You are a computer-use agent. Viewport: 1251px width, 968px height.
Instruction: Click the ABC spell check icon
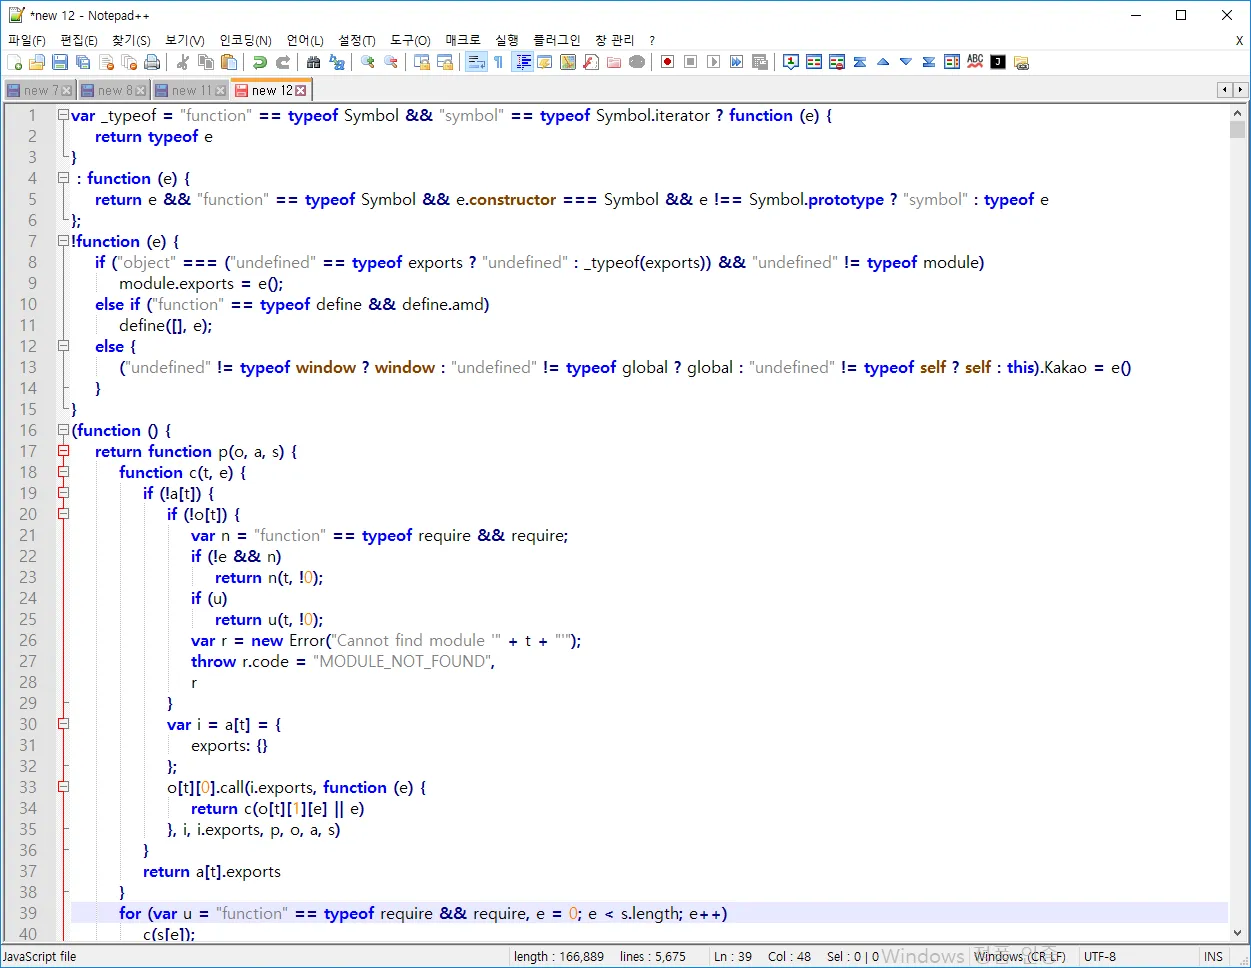(x=975, y=62)
